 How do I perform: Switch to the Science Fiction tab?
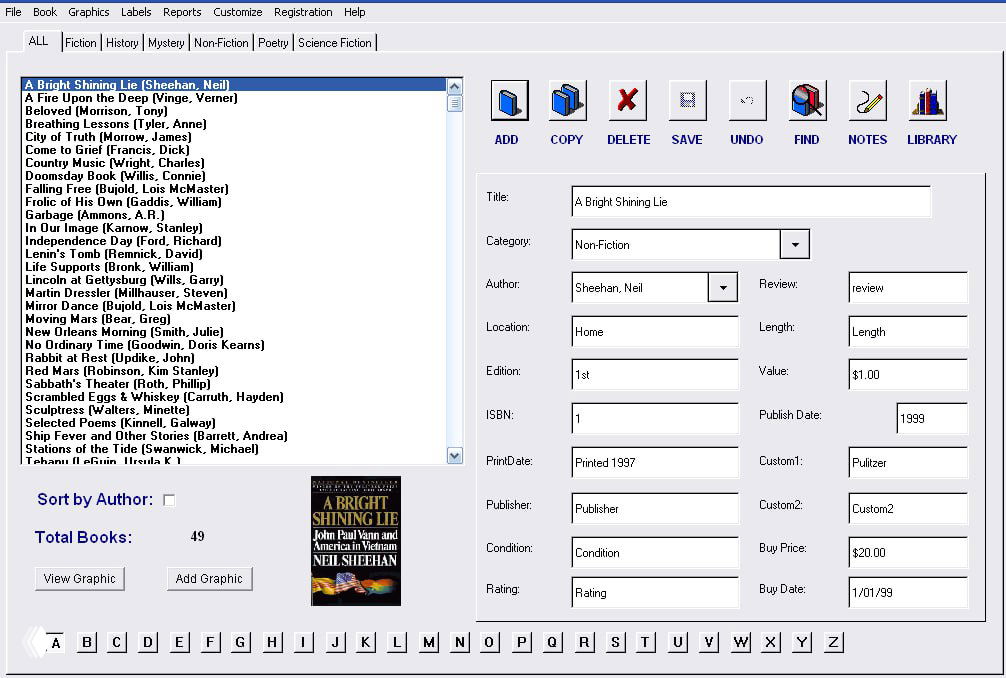coord(334,43)
